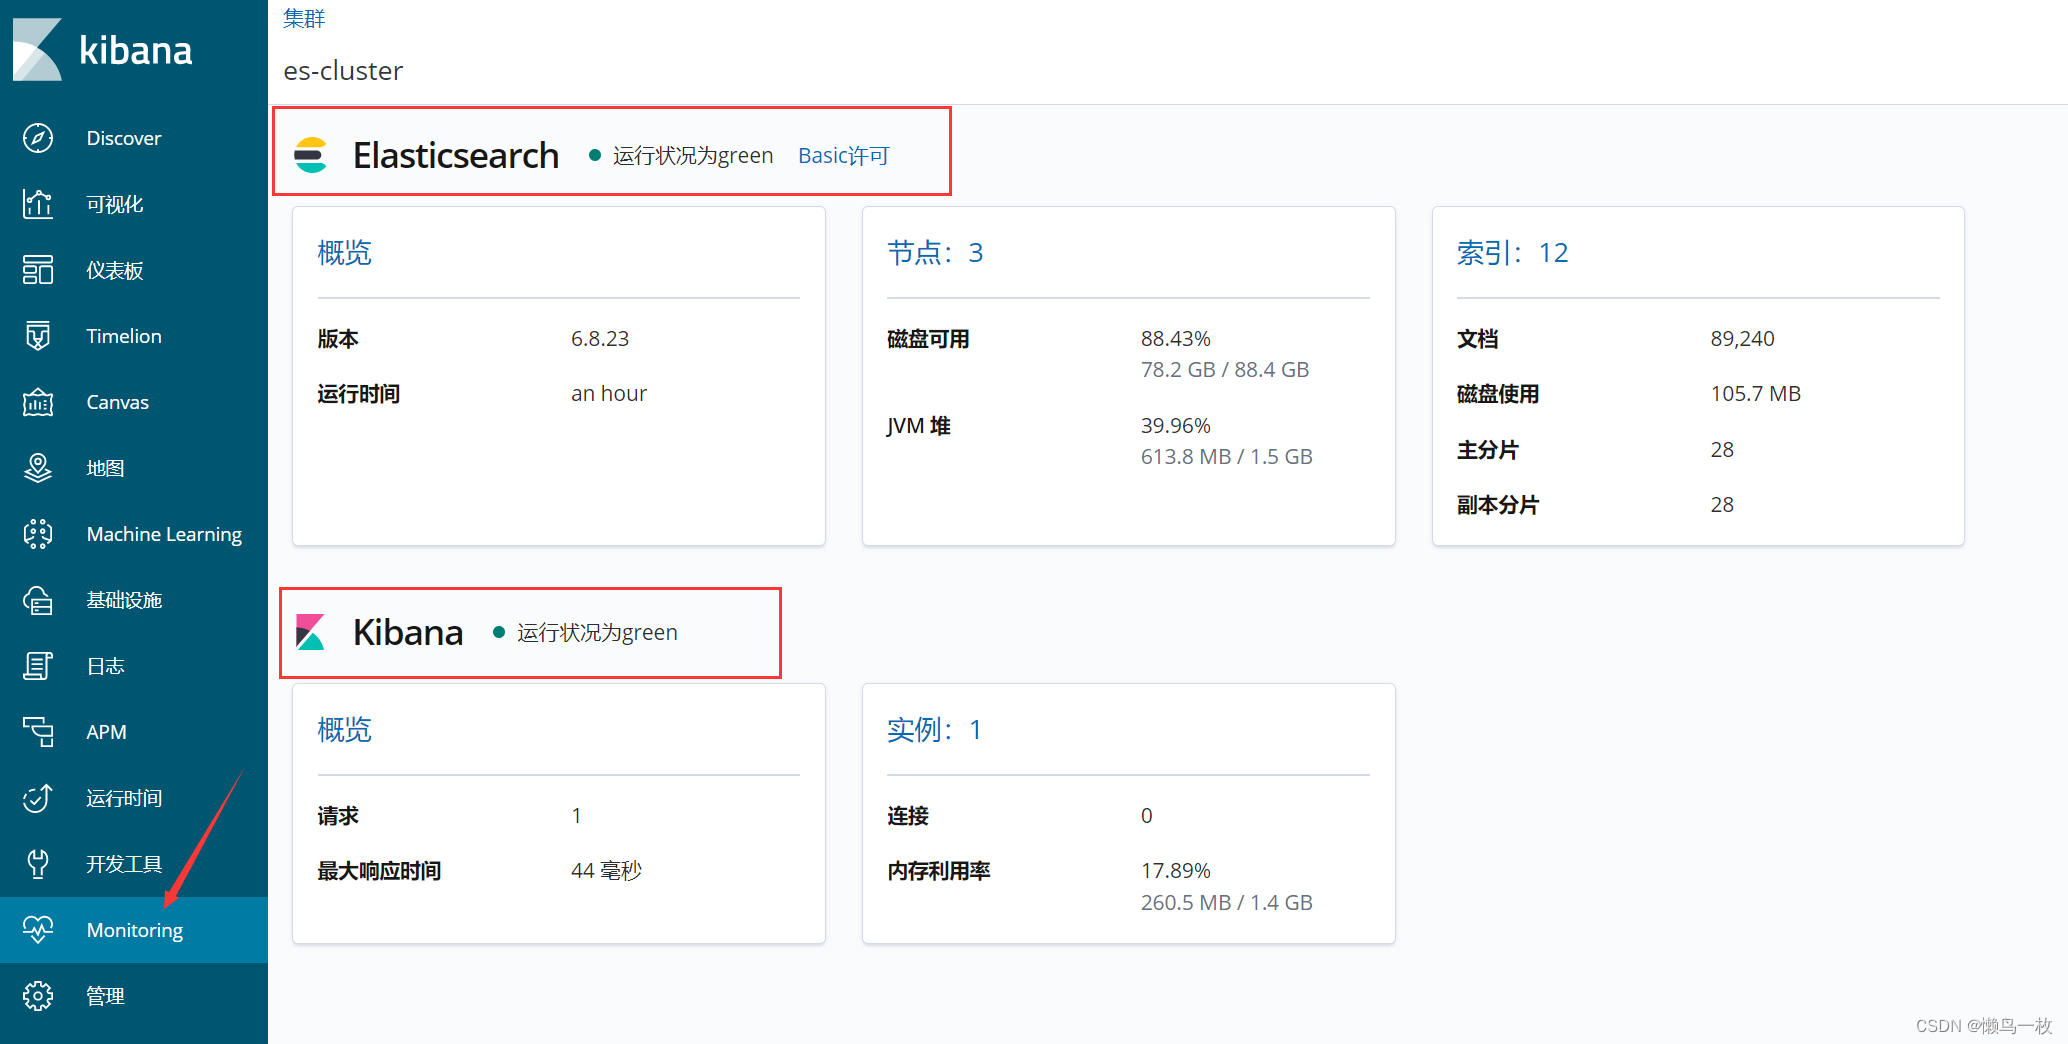Viewport: 2068px width, 1044px height.
Task: Click the Machine Learning icon
Action: click(x=38, y=534)
